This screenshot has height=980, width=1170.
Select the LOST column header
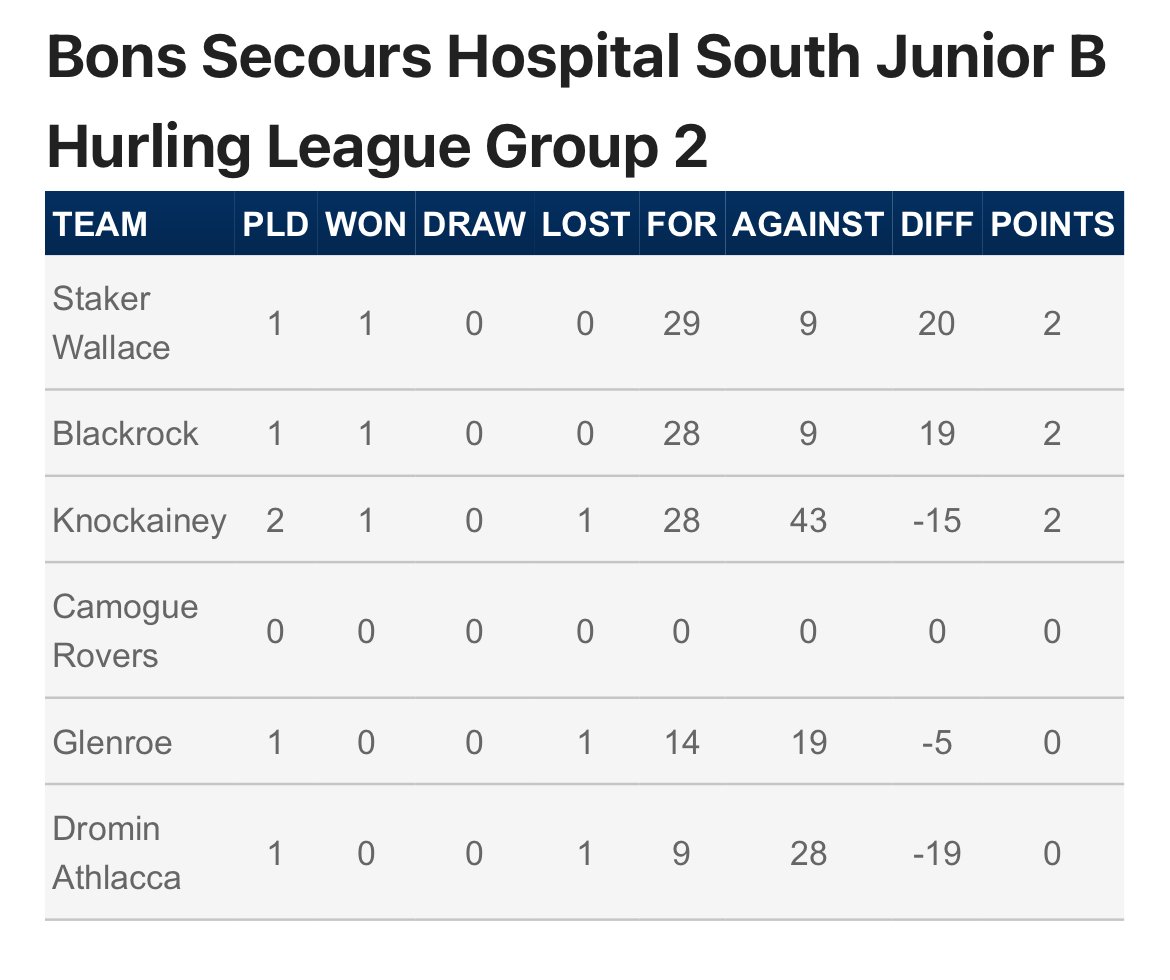tap(585, 225)
